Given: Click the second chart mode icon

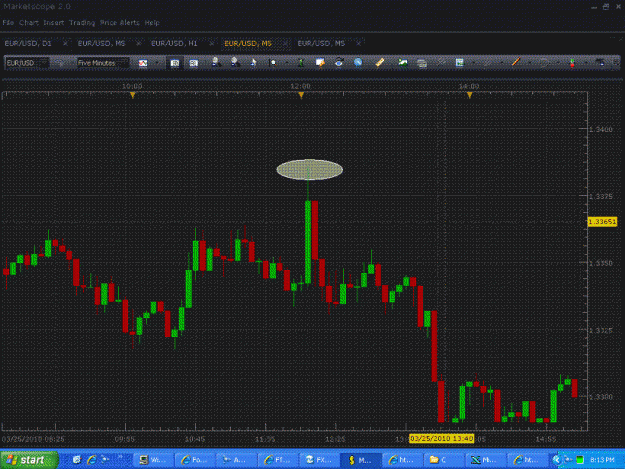Looking at the screenshot, I should (x=194, y=63).
